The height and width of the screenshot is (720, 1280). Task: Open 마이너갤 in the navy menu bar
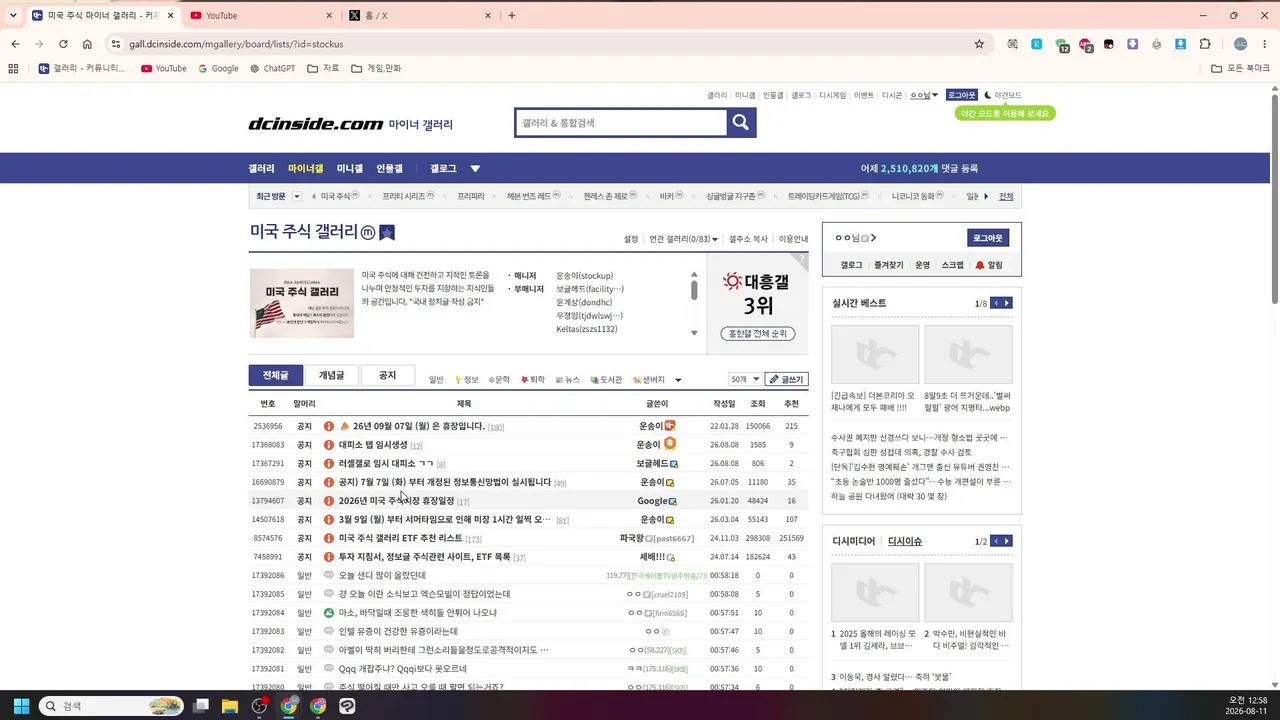(306, 169)
